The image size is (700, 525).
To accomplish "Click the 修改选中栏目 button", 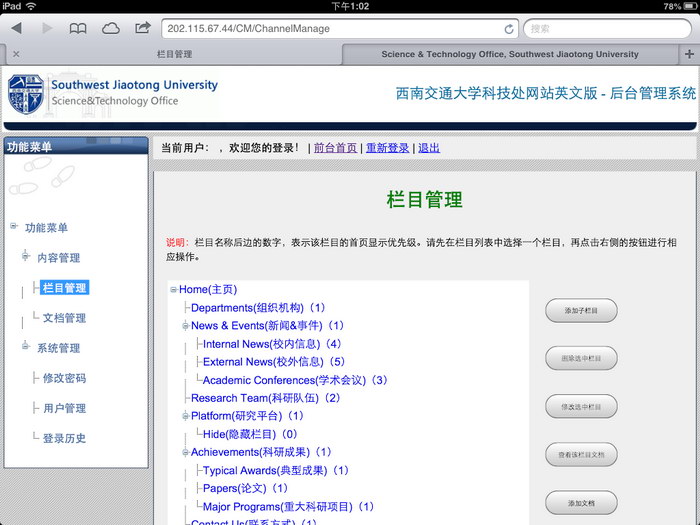I will [581, 407].
